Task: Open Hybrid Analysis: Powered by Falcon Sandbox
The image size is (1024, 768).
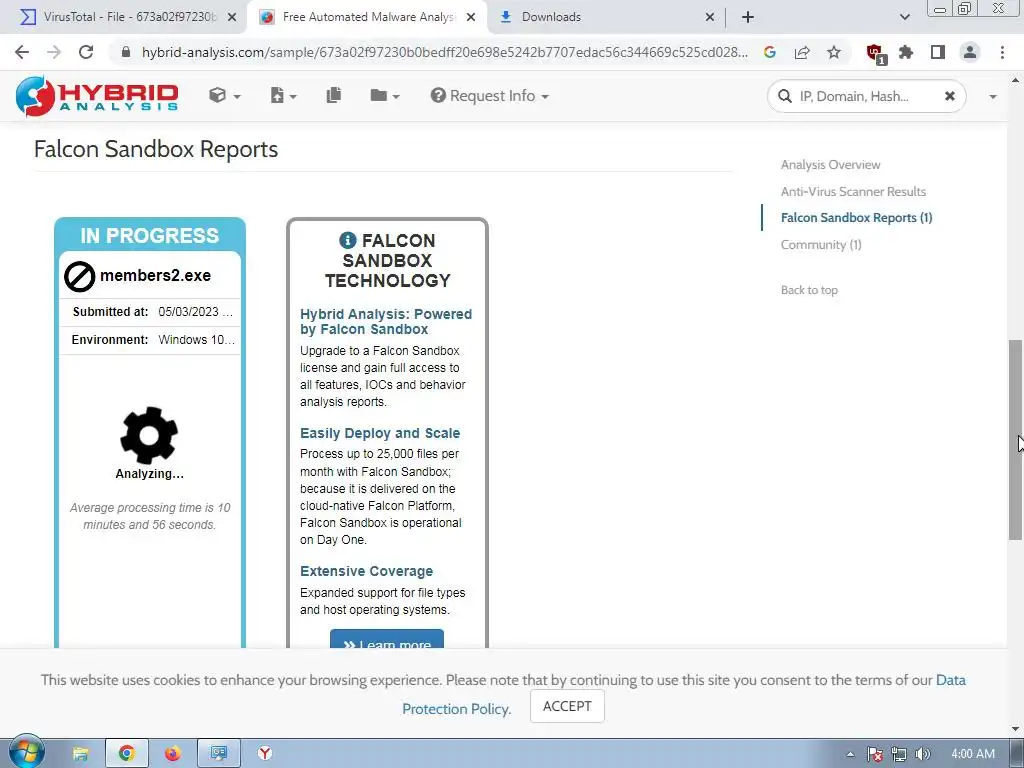Action: [x=386, y=321]
